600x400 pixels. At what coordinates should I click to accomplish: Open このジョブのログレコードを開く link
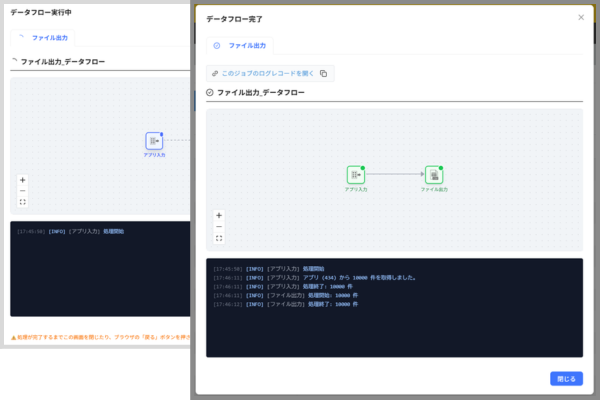click(x=268, y=73)
